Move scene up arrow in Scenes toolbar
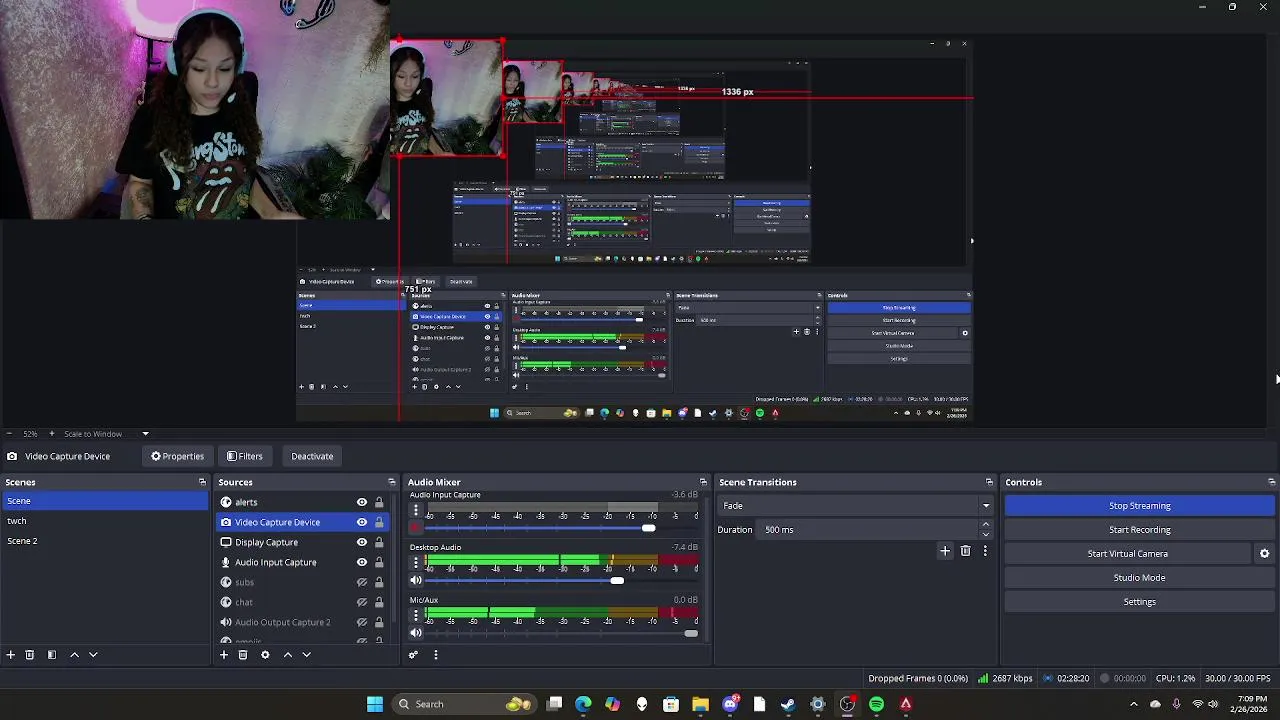Image resolution: width=1280 pixels, height=720 pixels. click(74, 655)
